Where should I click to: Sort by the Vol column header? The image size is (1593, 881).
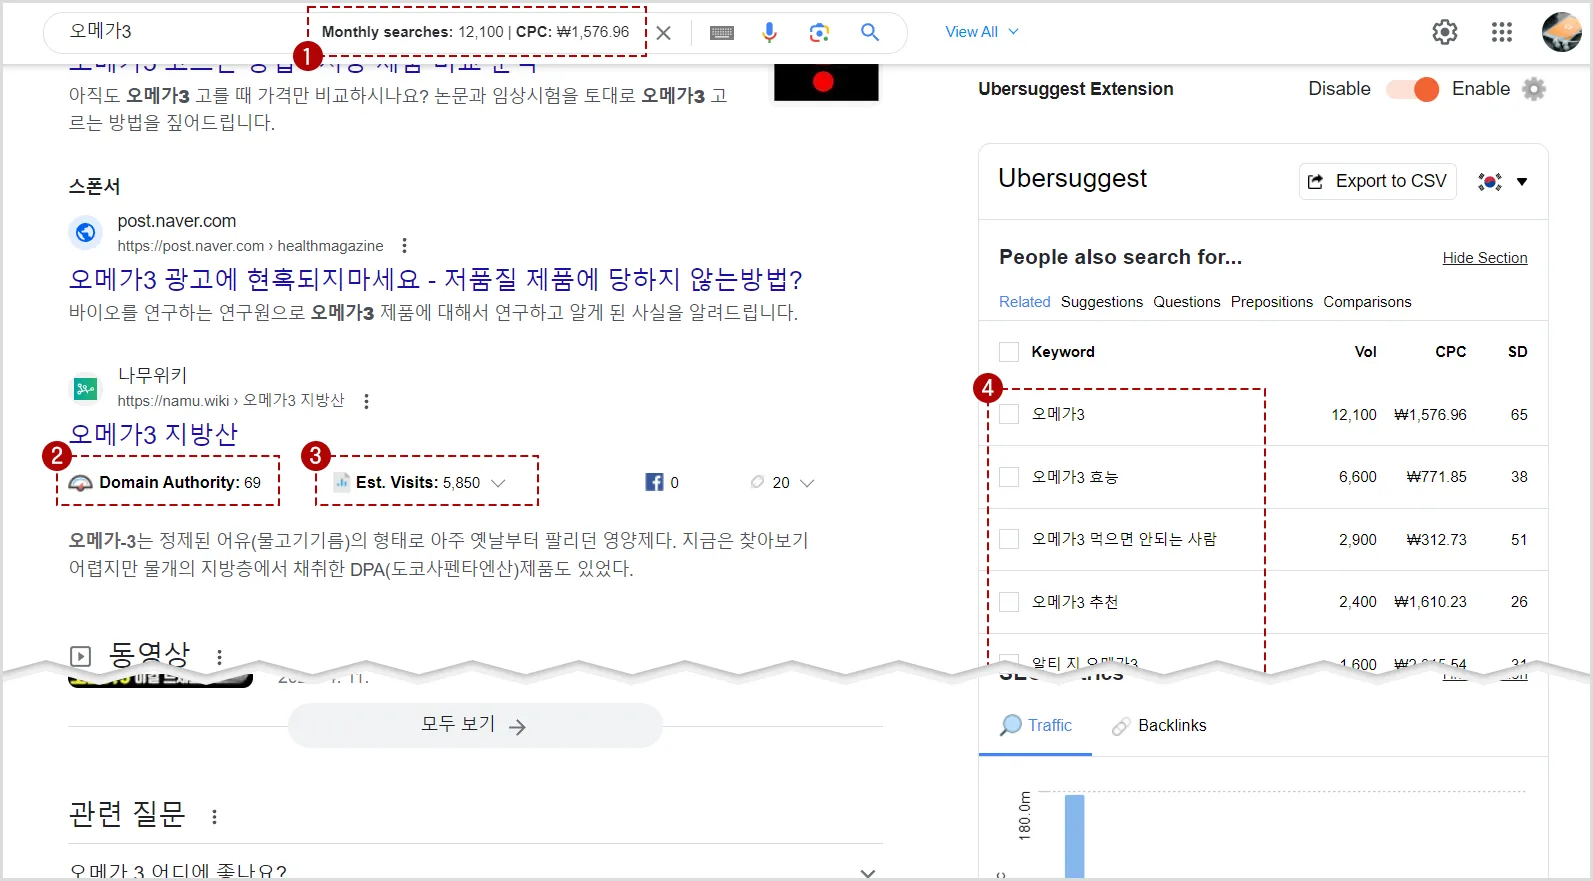[1365, 352]
